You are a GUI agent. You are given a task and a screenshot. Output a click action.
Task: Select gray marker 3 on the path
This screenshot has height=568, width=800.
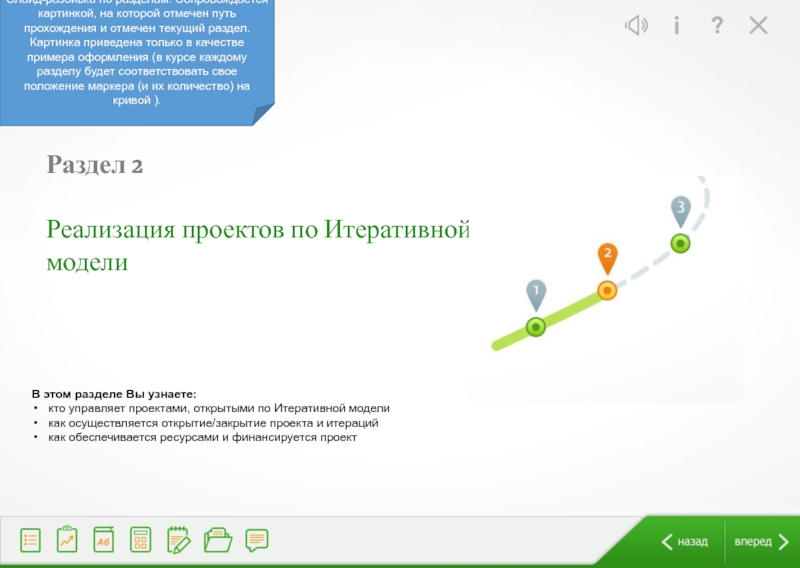680,210
